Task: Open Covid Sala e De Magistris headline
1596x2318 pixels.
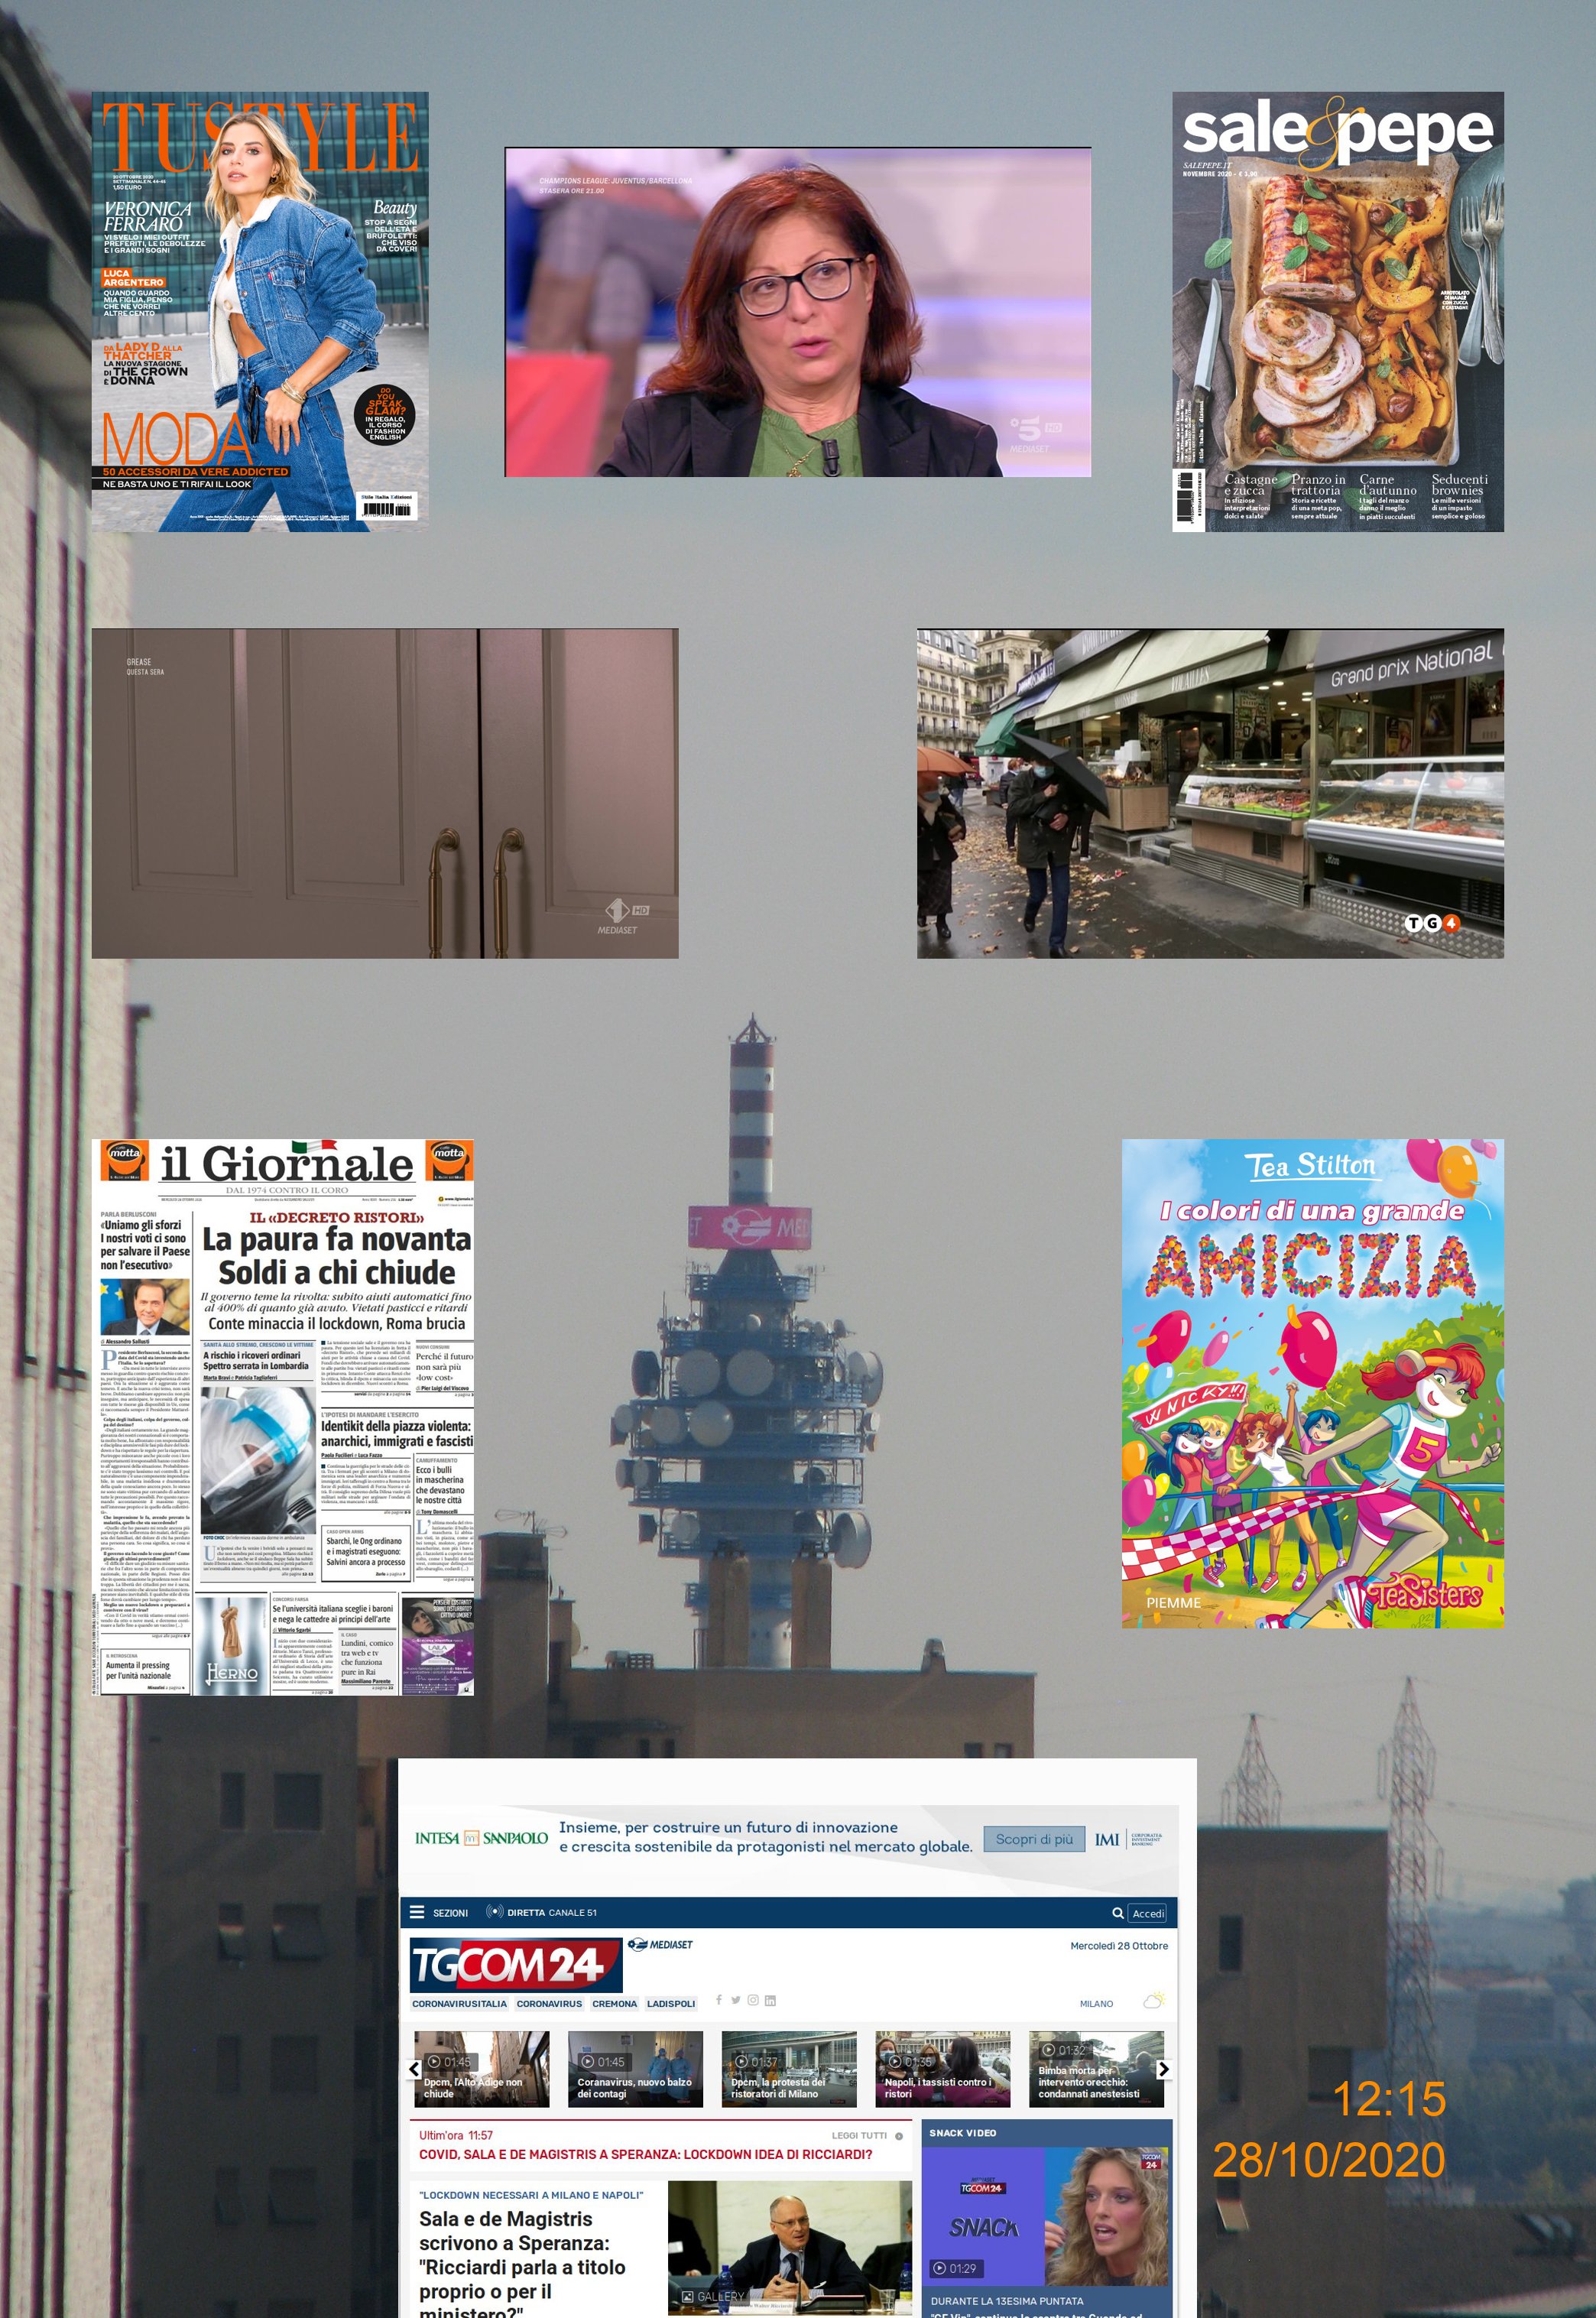Action: coord(645,2154)
